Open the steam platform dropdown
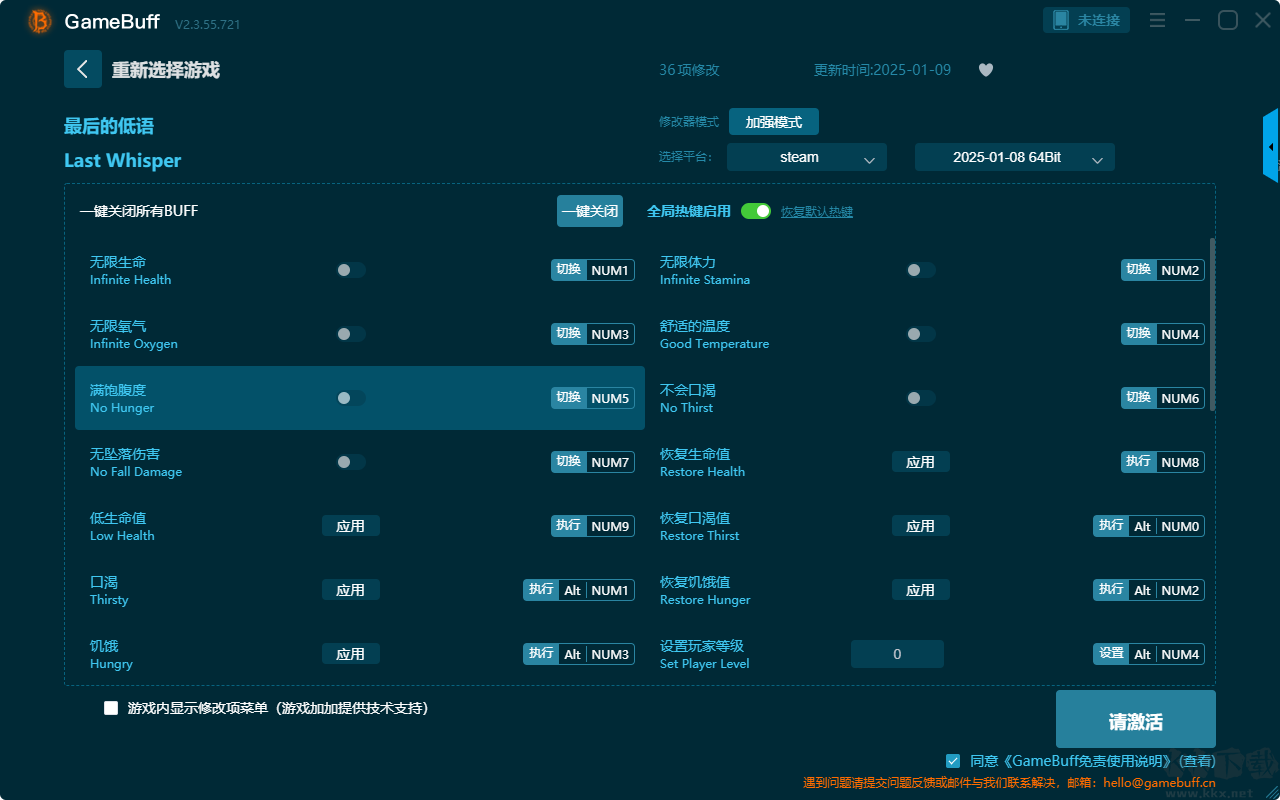 [807, 157]
